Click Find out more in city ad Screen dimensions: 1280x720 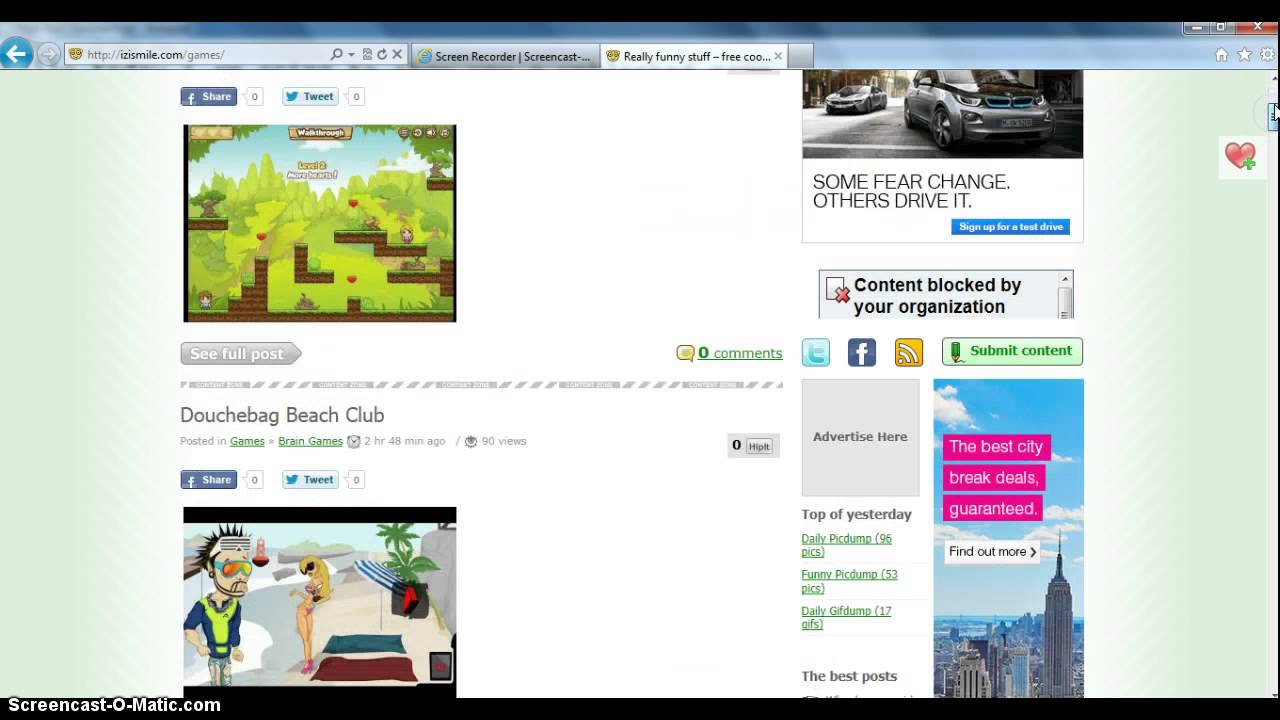[x=992, y=552]
